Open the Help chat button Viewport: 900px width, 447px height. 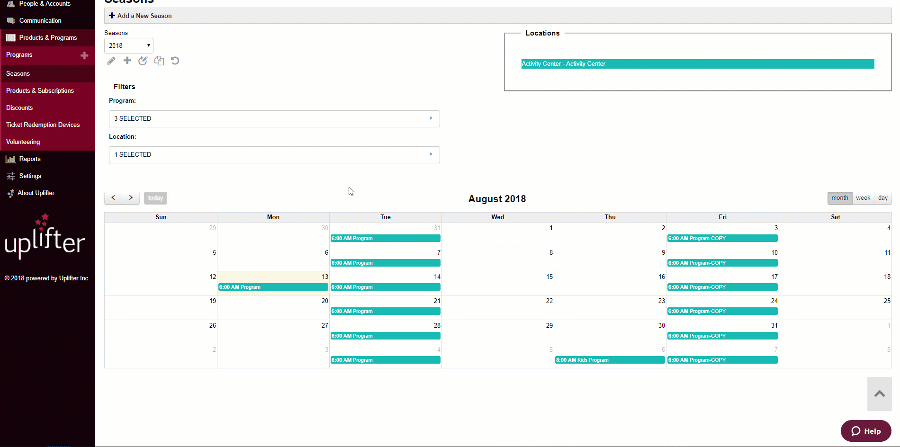pyautogui.click(x=865, y=431)
